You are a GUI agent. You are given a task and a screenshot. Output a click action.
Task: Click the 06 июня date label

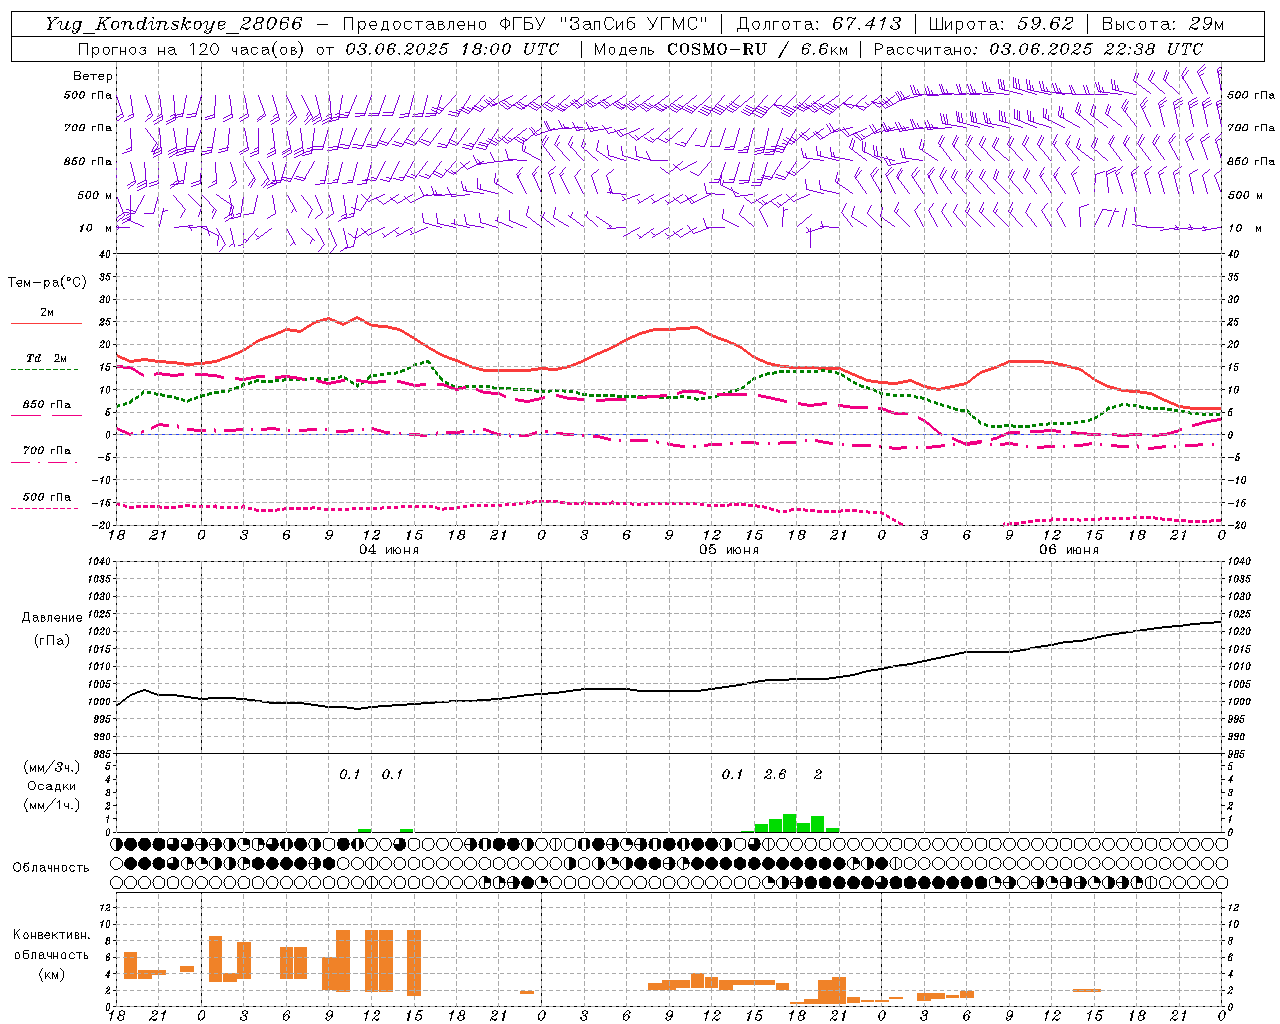point(1069,550)
